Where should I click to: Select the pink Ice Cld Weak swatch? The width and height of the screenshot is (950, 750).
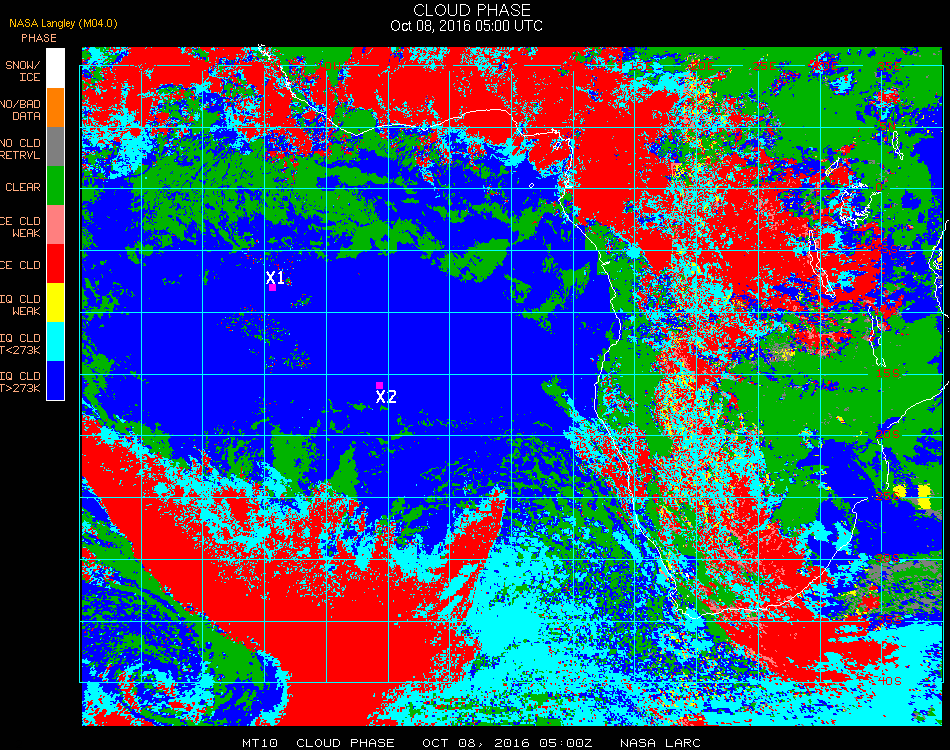pos(55,225)
